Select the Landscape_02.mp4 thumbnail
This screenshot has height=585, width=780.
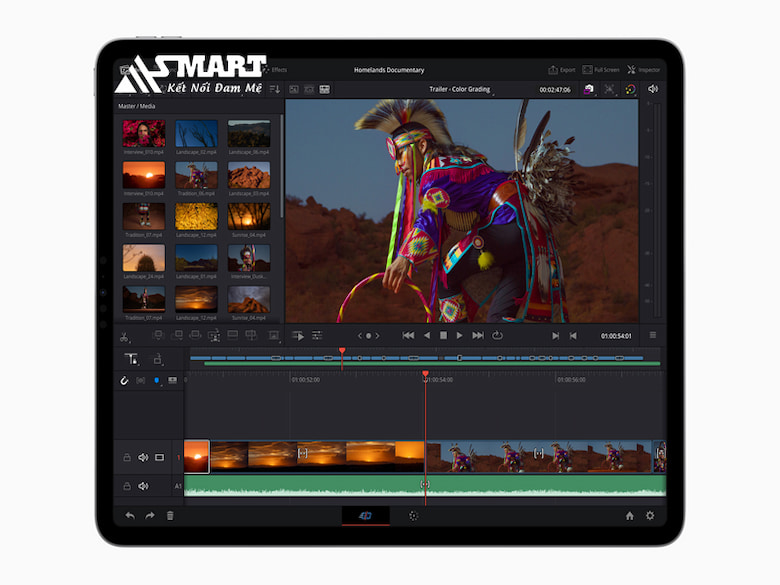(196, 135)
